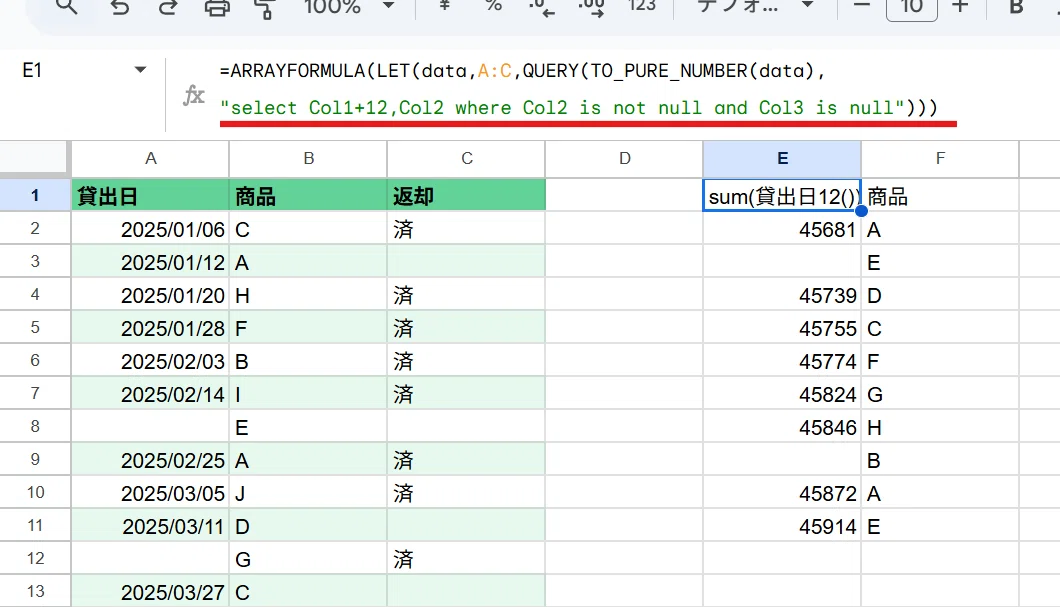Open the font family dropdown

click(755, 6)
